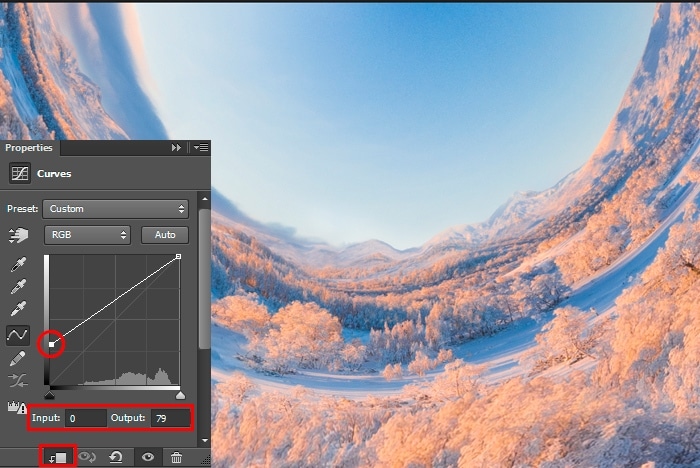700x468 pixels.
Task: Collapse the panel with double arrows
Action: click(x=177, y=147)
